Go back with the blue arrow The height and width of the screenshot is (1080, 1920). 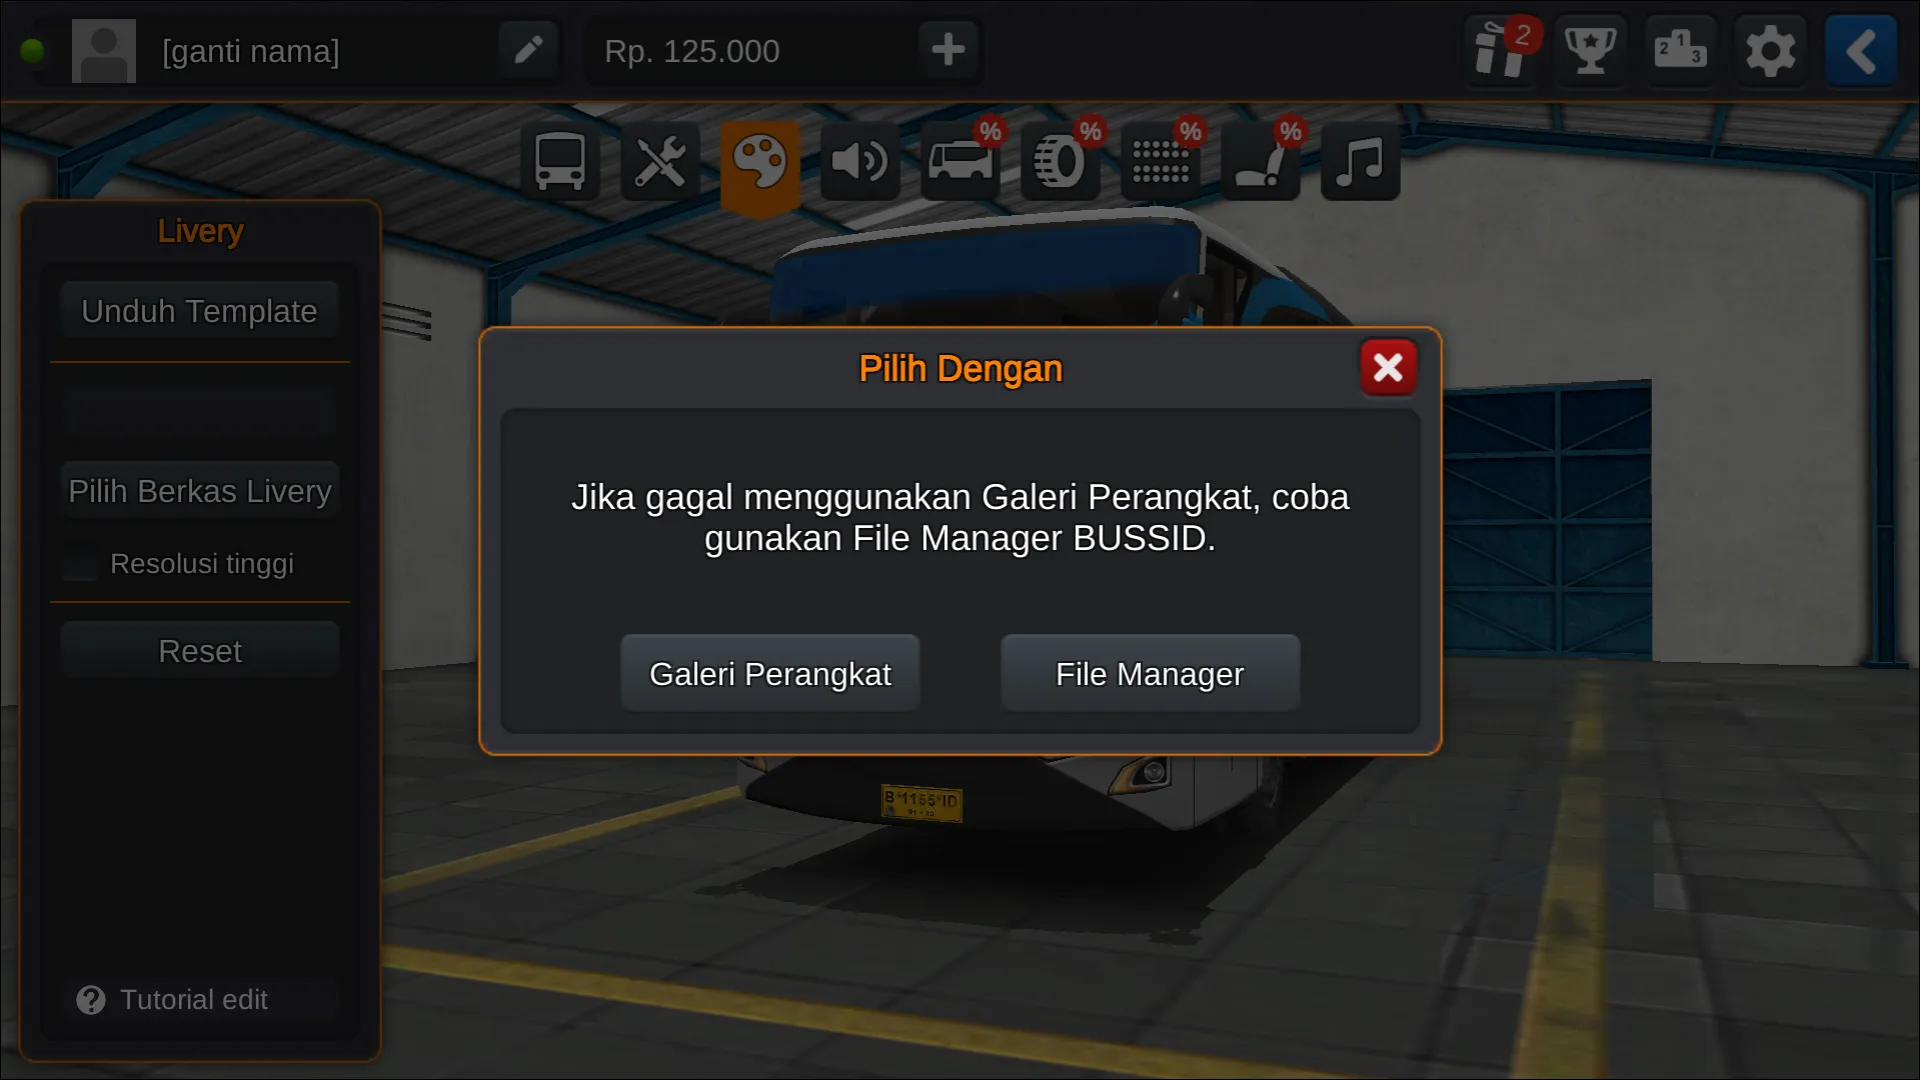click(x=1860, y=50)
